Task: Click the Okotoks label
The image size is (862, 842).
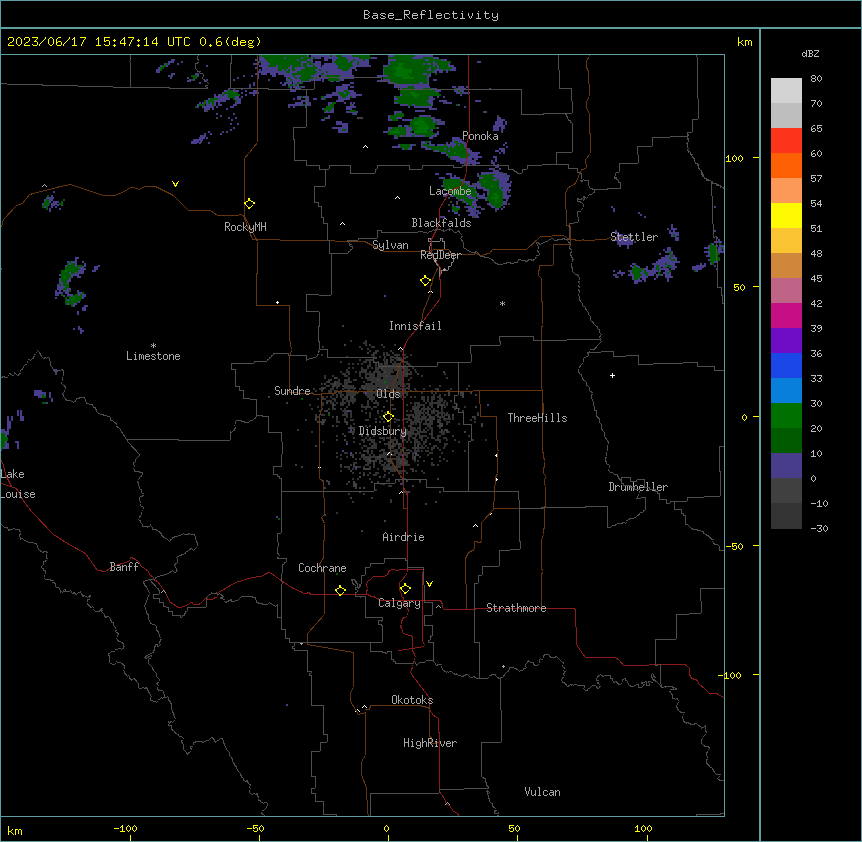Action: 412,700
